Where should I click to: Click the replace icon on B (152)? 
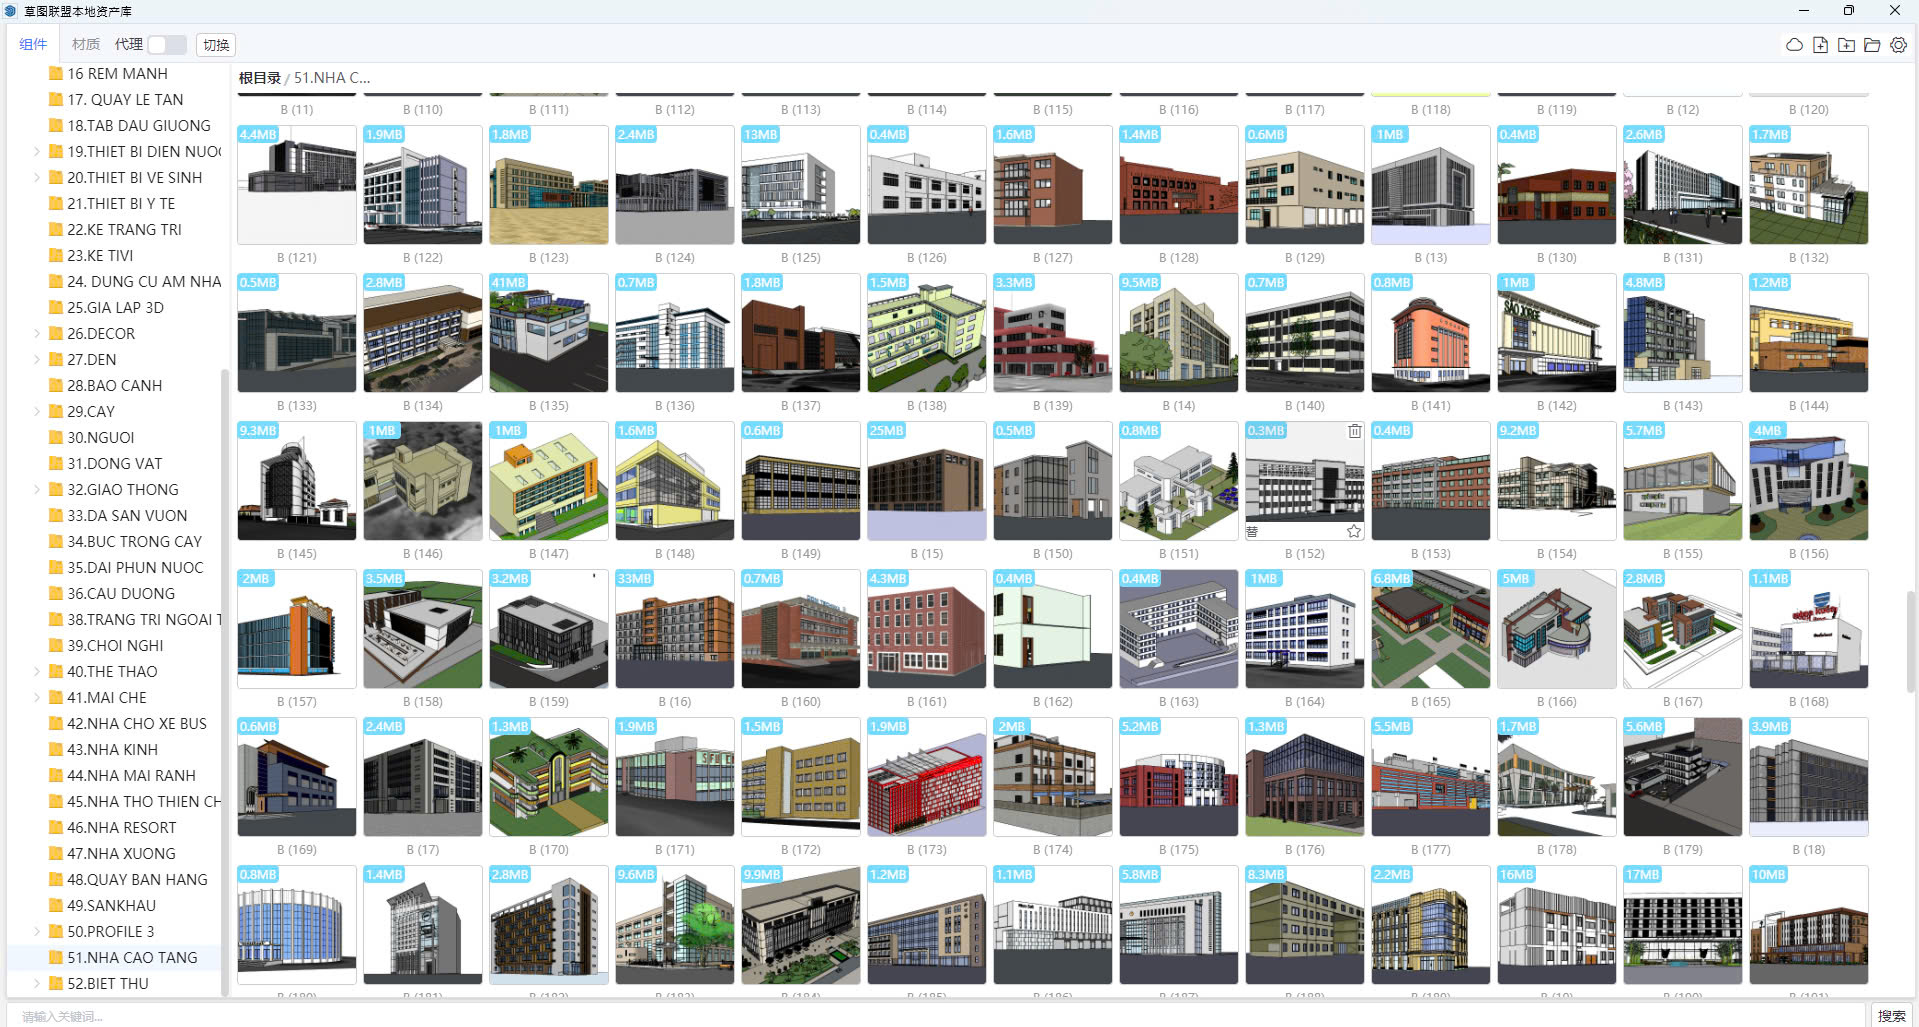coord(1252,531)
